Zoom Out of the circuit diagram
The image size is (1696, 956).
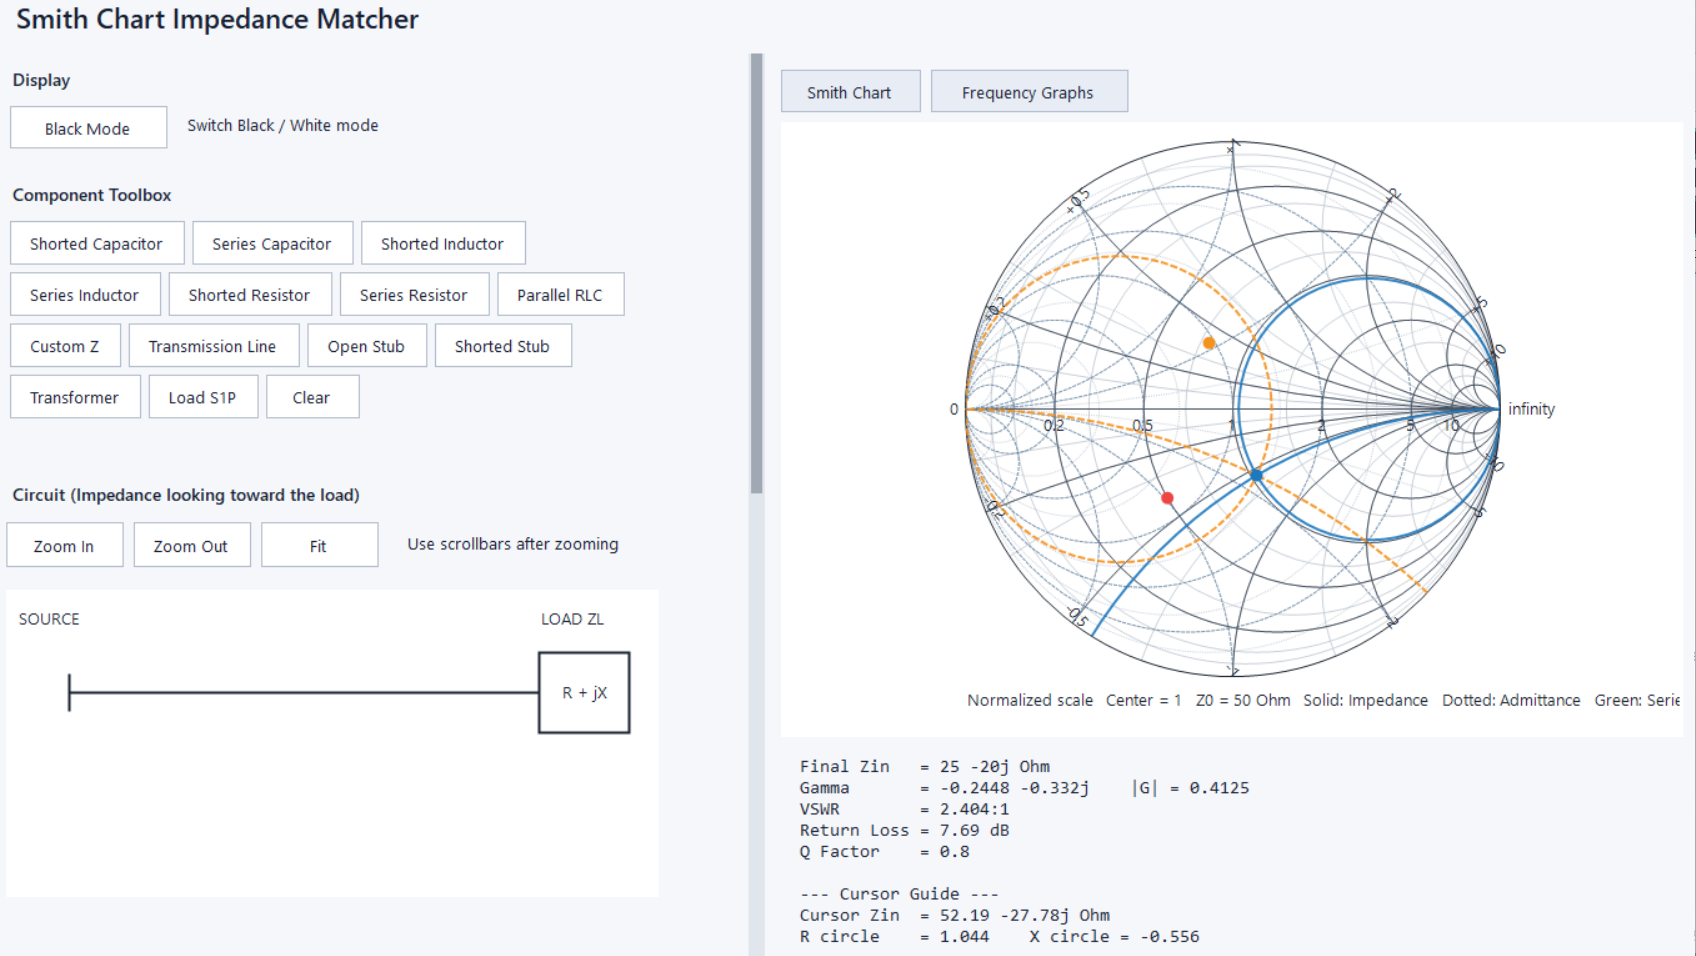pyautogui.click(x=191, y=545)
